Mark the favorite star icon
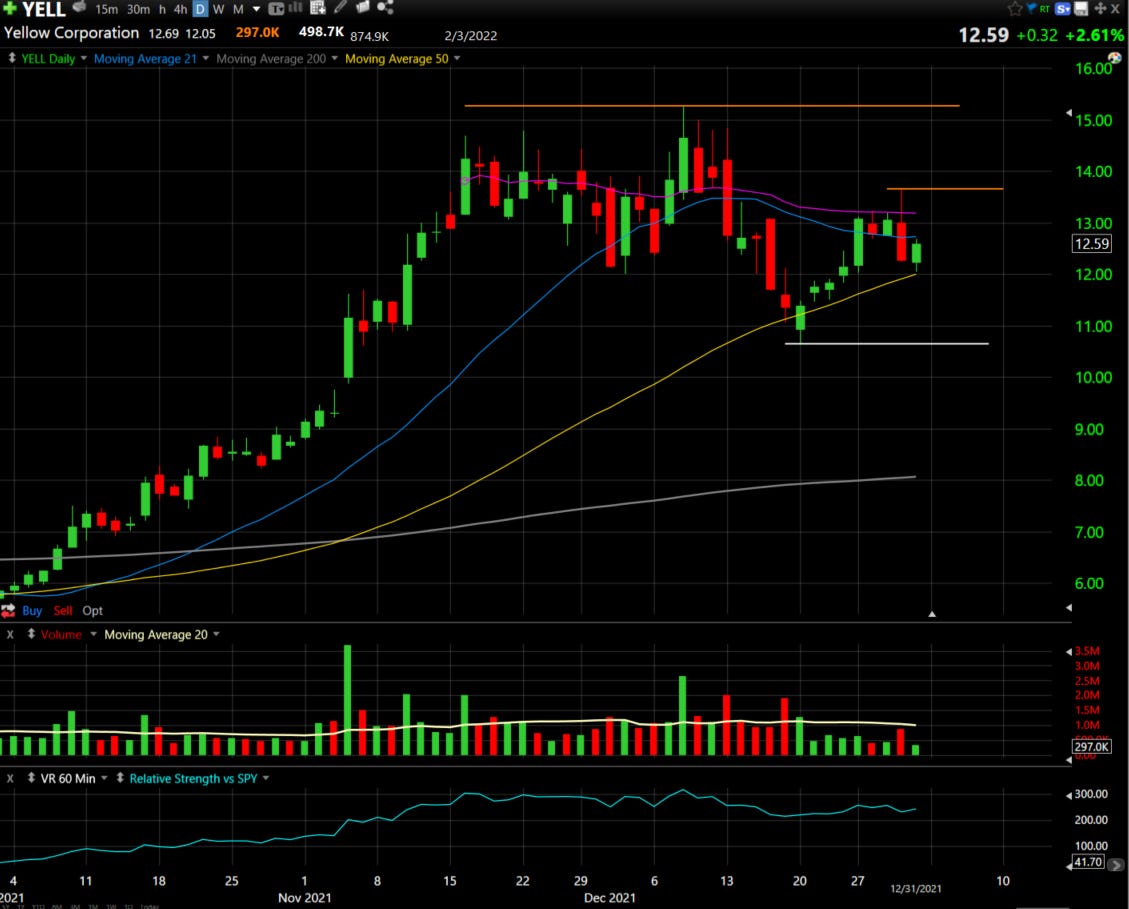The height and width of the screenshot is (909, 1129). click(1015, 9)
